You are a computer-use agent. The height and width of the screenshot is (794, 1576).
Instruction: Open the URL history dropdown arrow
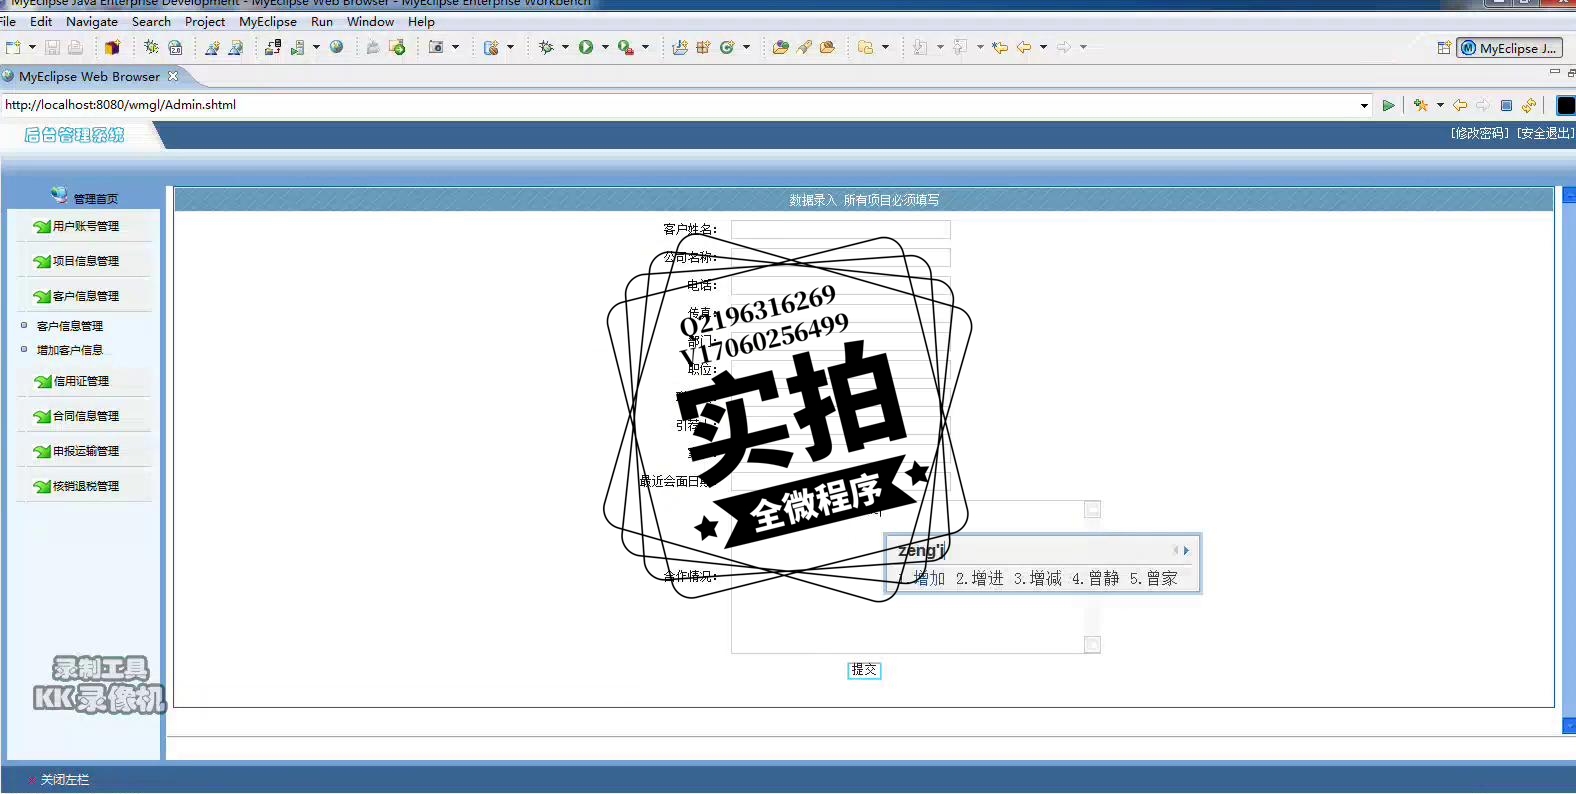[x=1364, y=105]
